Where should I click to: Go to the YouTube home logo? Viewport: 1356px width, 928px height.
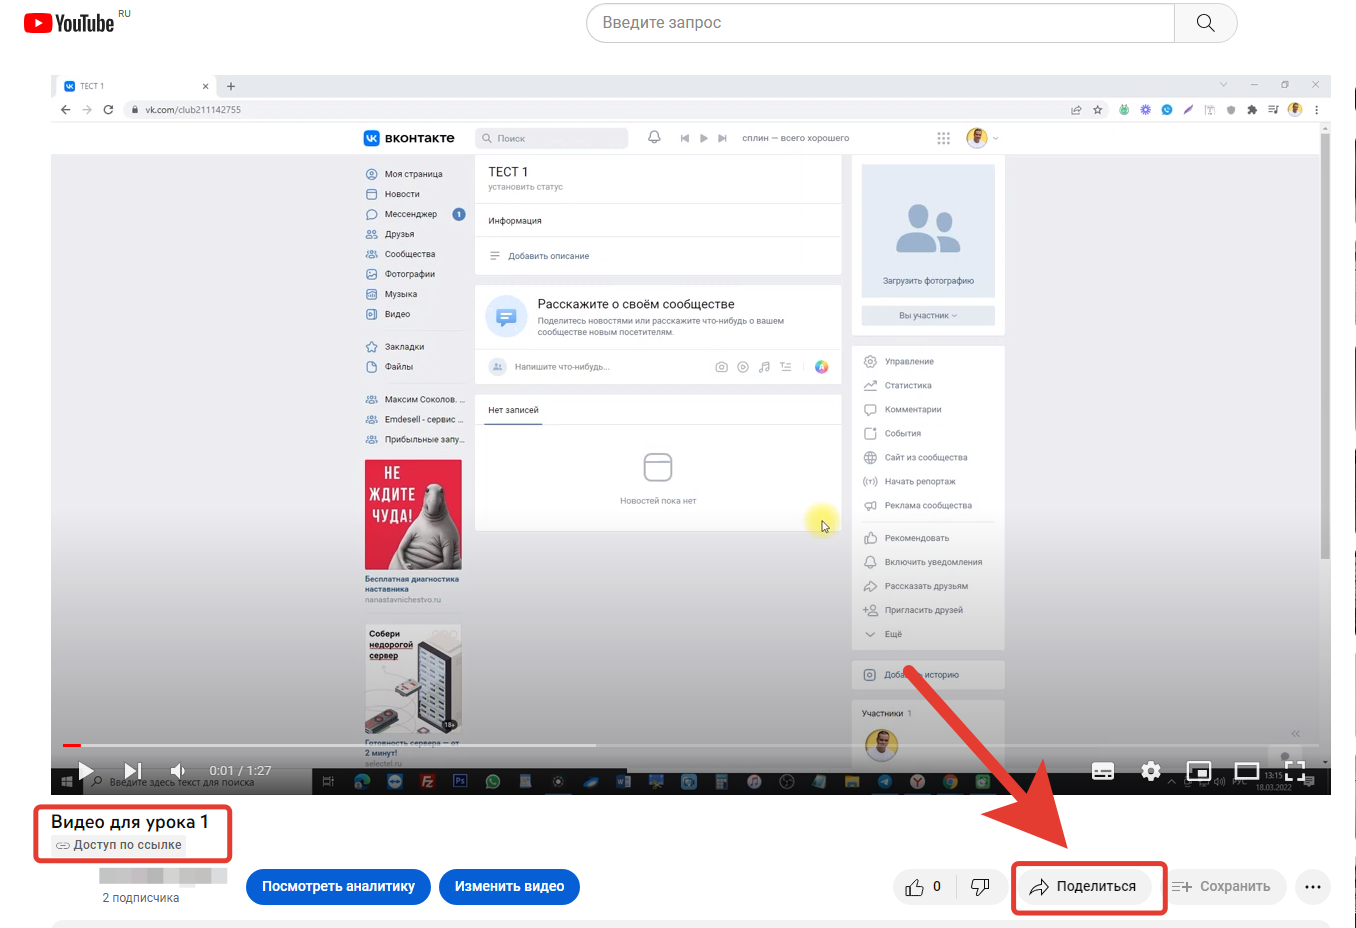(69, 23)
